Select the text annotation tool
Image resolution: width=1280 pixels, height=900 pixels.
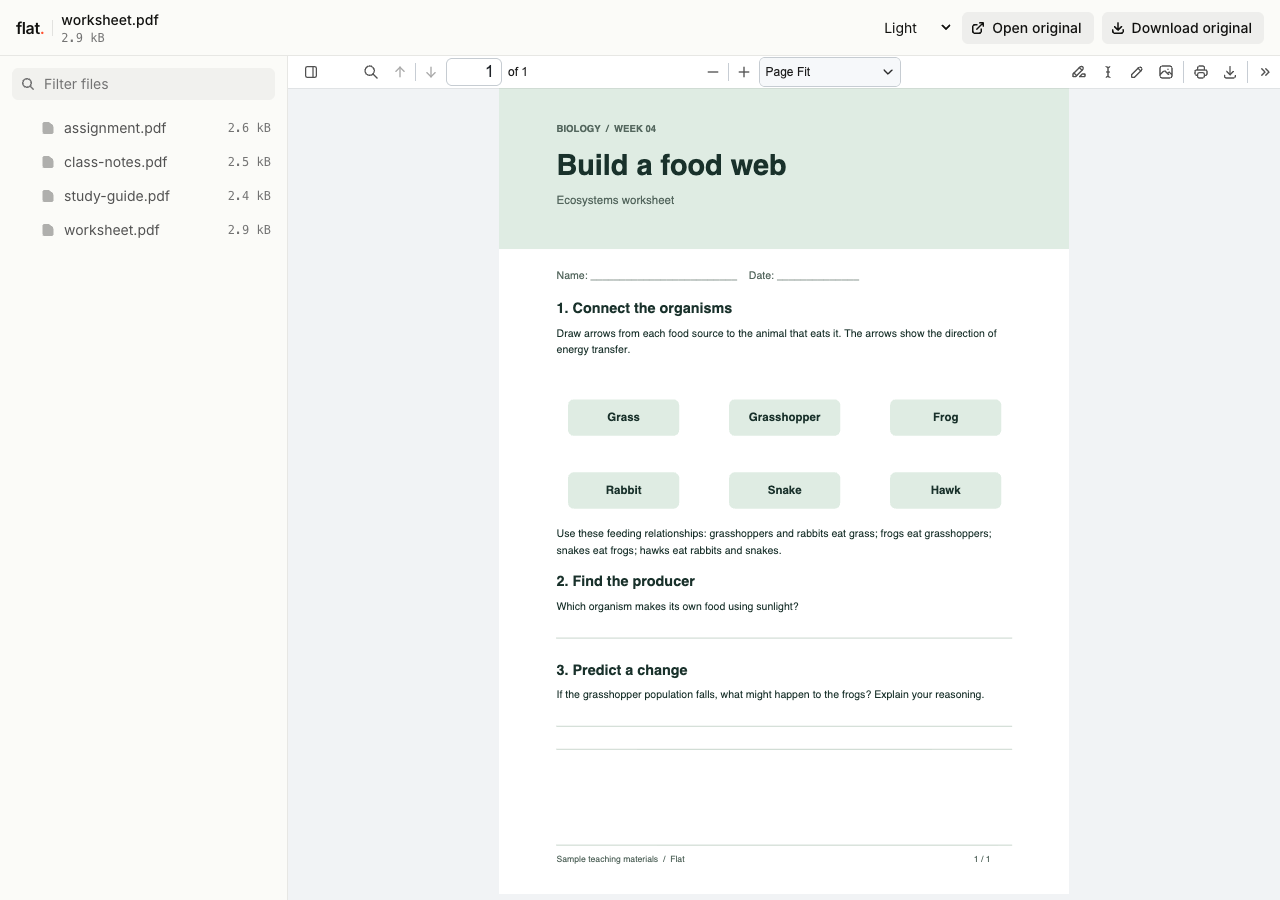click(x=1108, y=72)
